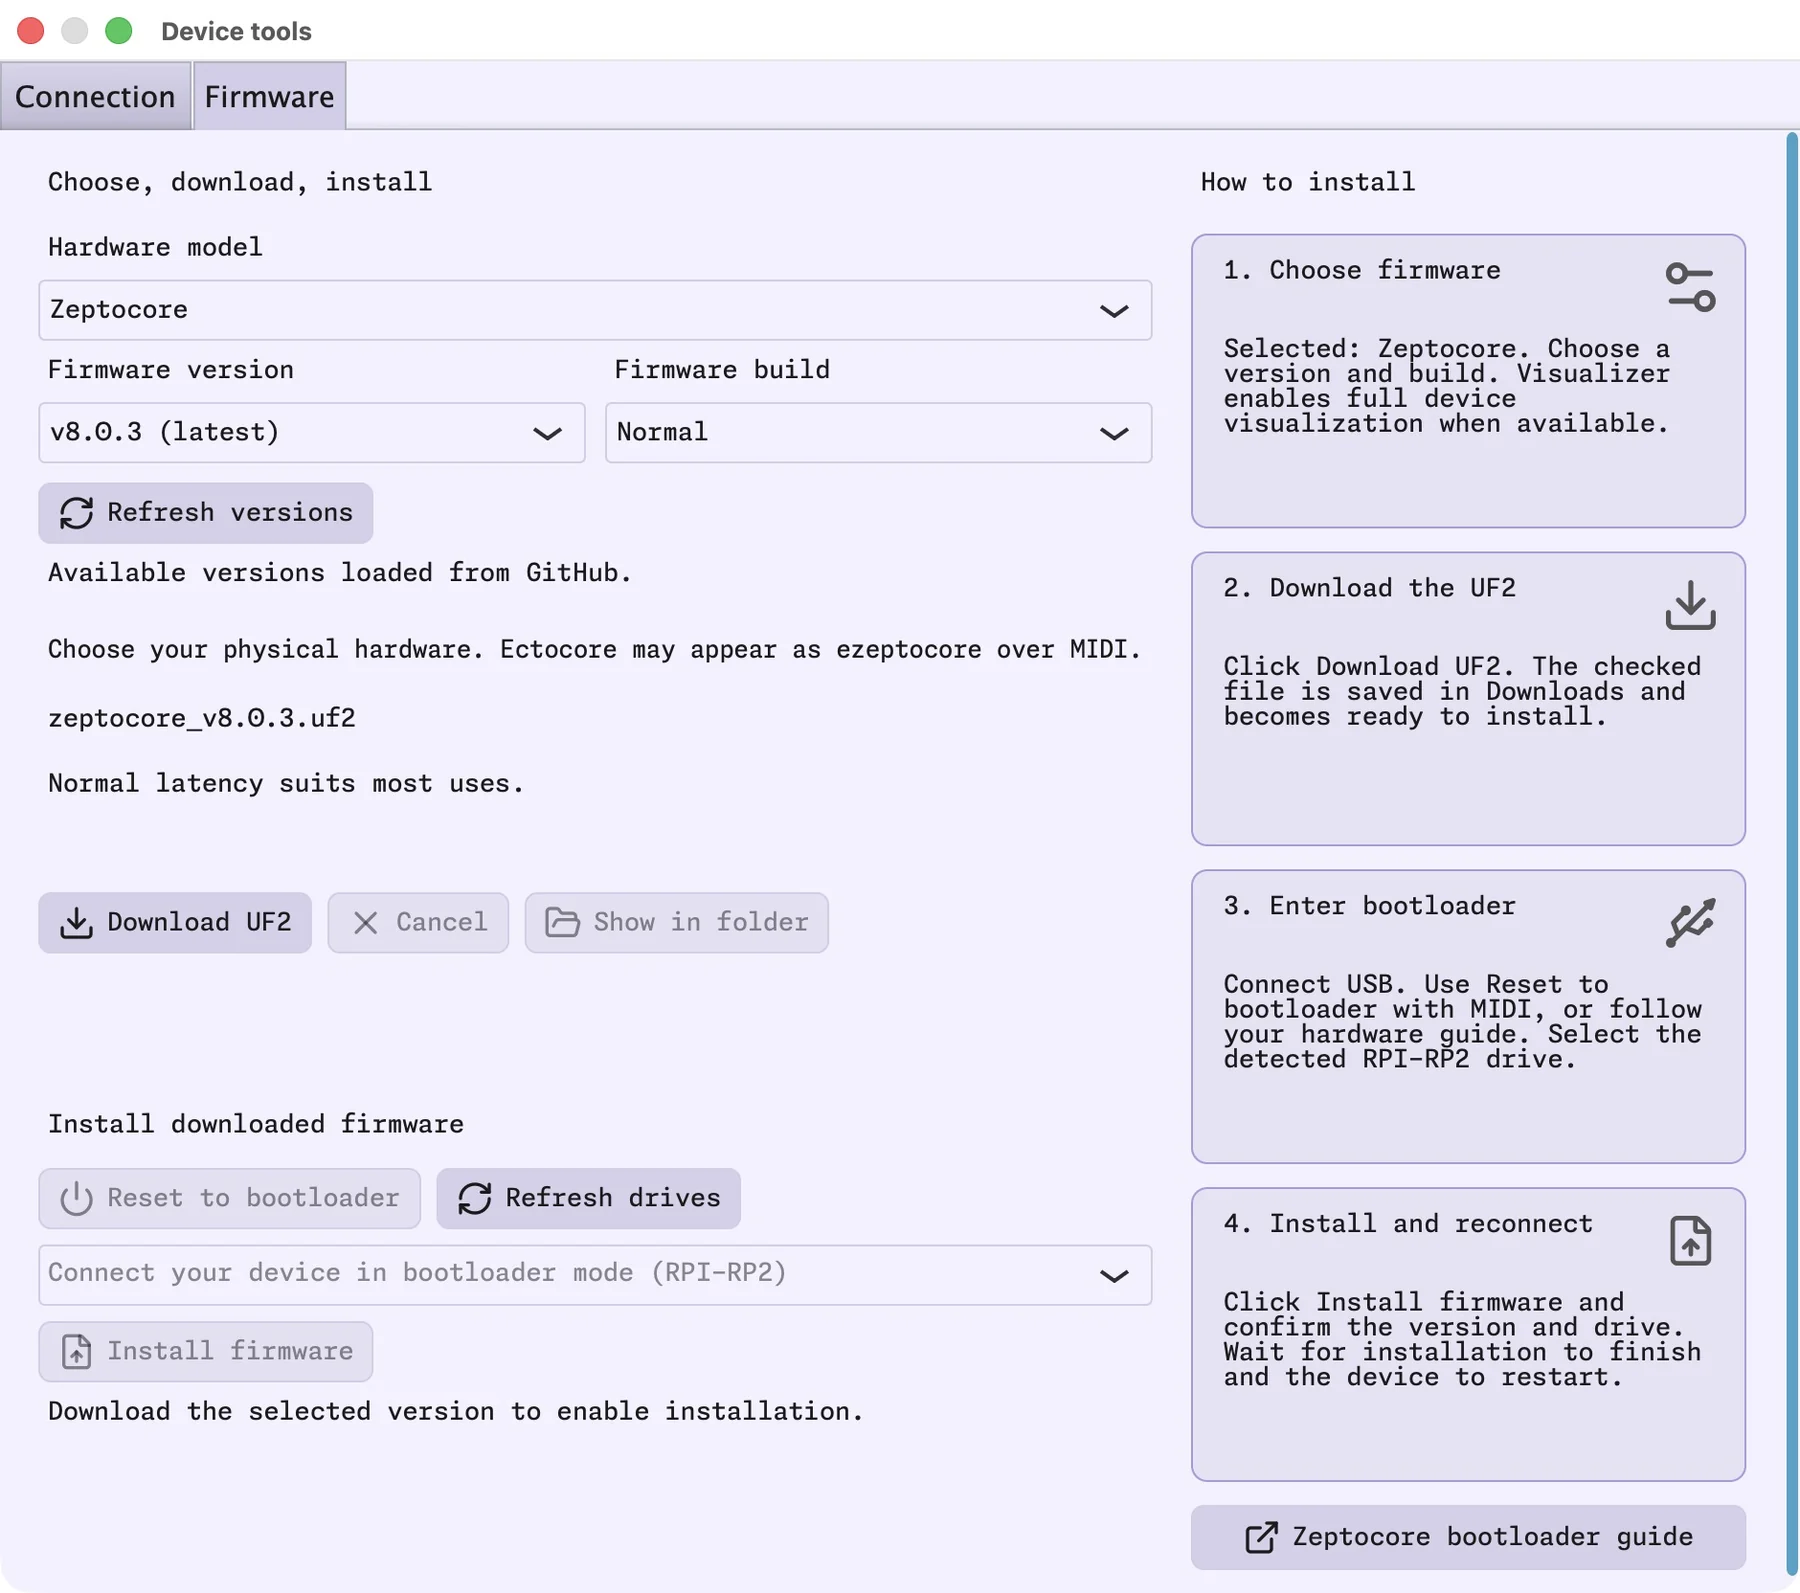Click the vertical scrollbar on the right edge

1791,855
